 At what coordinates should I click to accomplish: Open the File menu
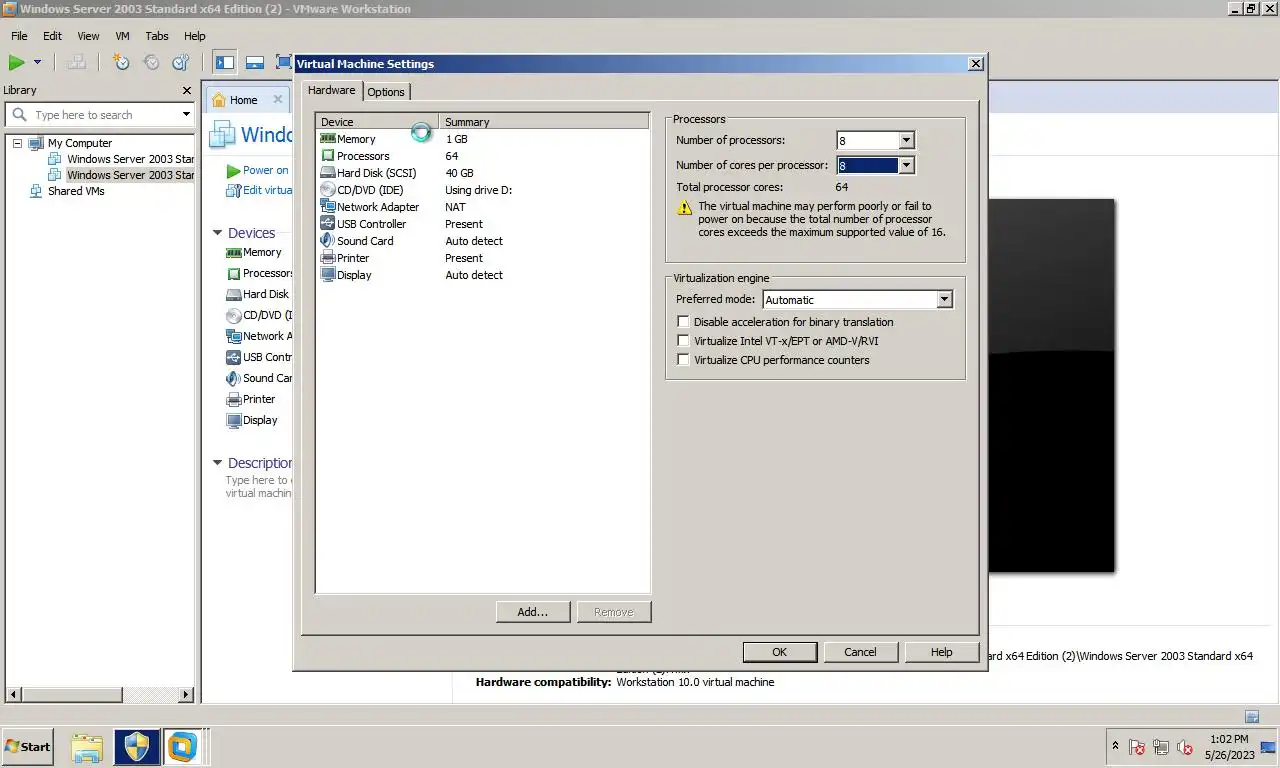19,36
